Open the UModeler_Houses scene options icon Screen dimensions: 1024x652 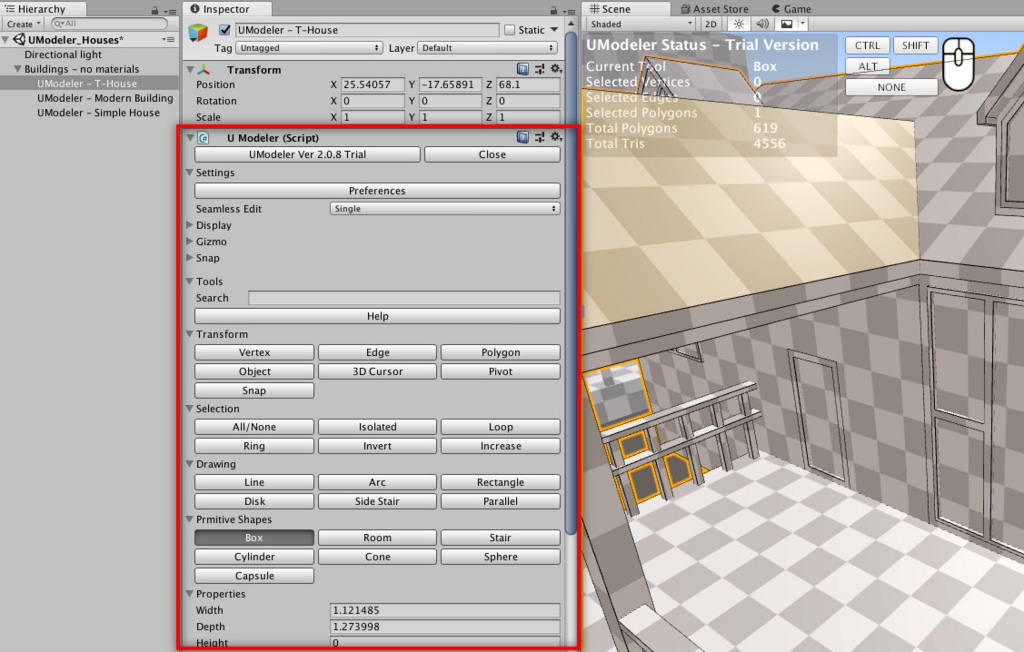[x=168, y=40]
